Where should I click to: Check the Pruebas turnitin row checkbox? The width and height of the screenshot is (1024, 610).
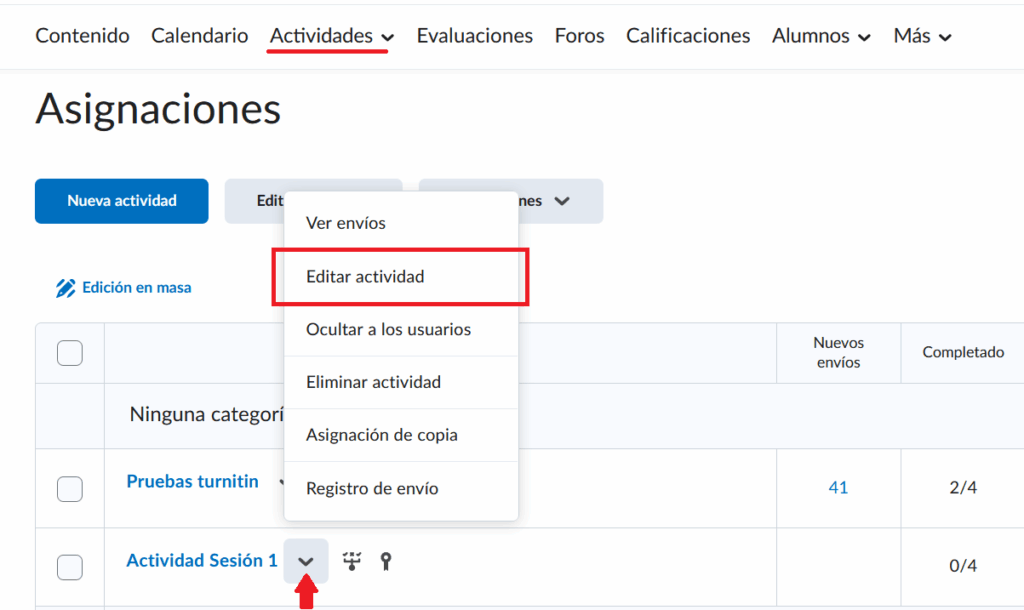click(70, 488)
